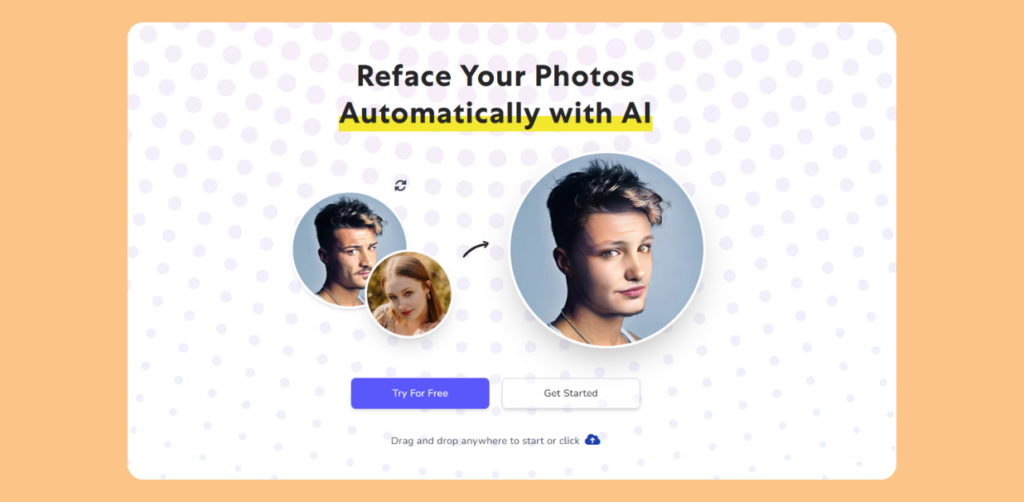
Task: Click the Drag and drop upload text
Action: (485, 441)
